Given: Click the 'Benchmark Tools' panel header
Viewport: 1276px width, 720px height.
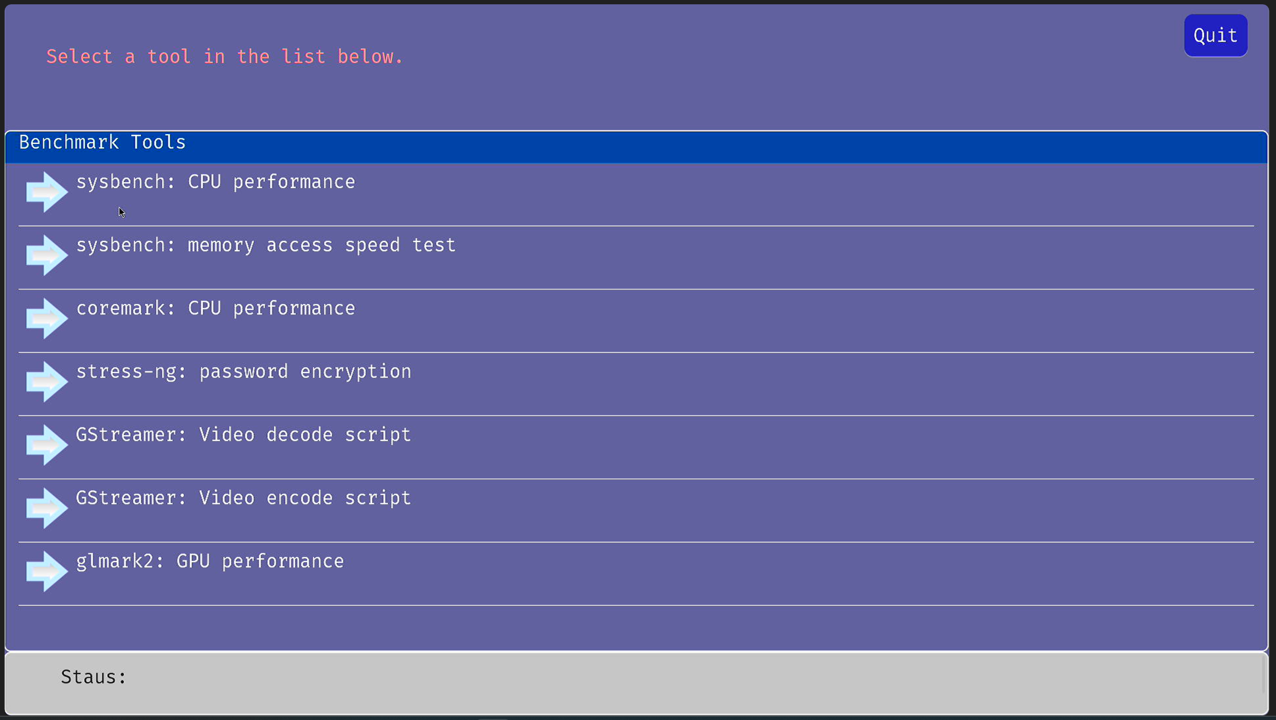Looking at the screenshot, I should point(102,143).
